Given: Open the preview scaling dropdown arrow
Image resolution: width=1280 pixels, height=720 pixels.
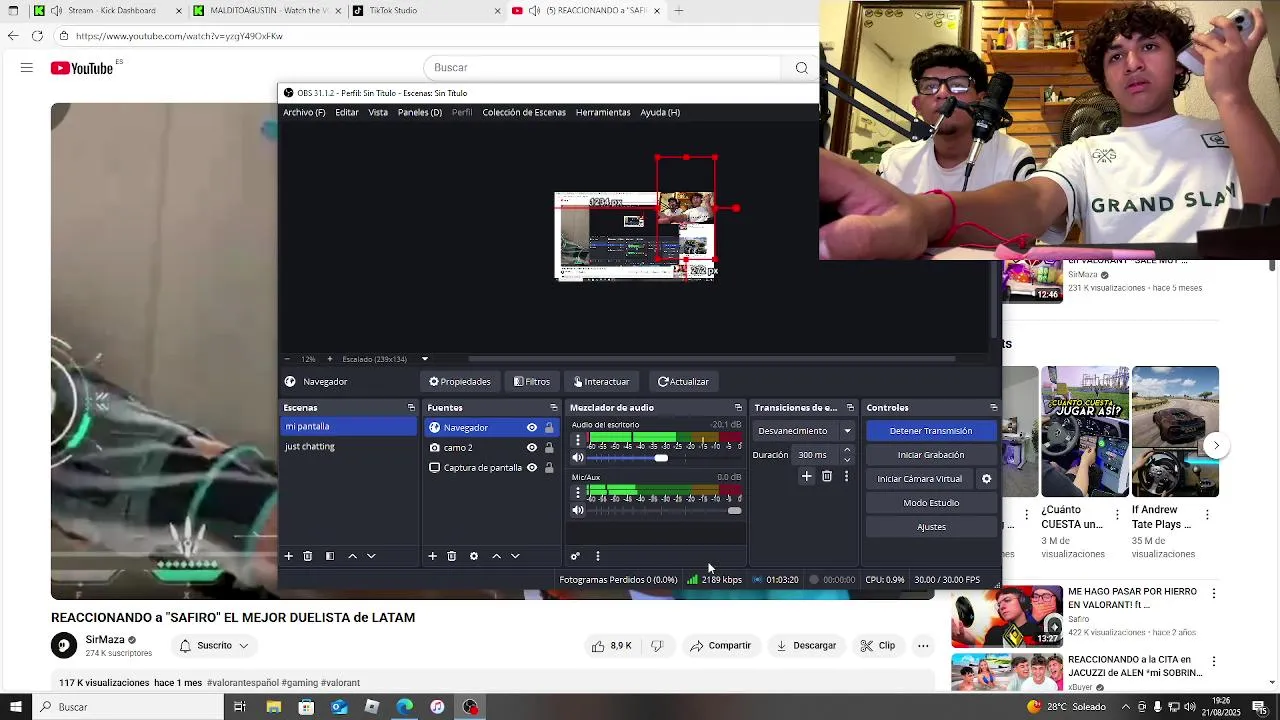Looking at the screenshot, I should point(425,359).
